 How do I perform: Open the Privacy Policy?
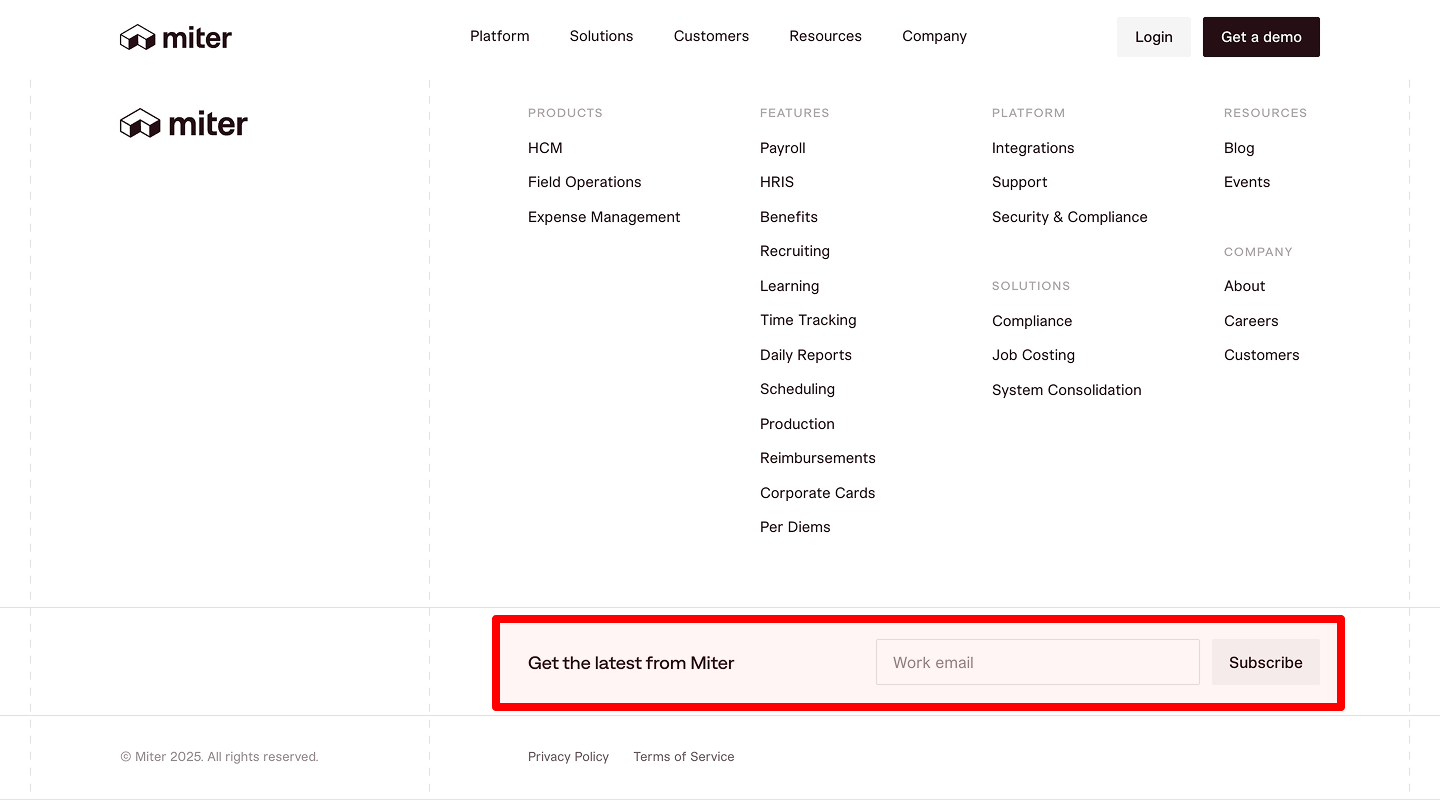click(568, 756)
